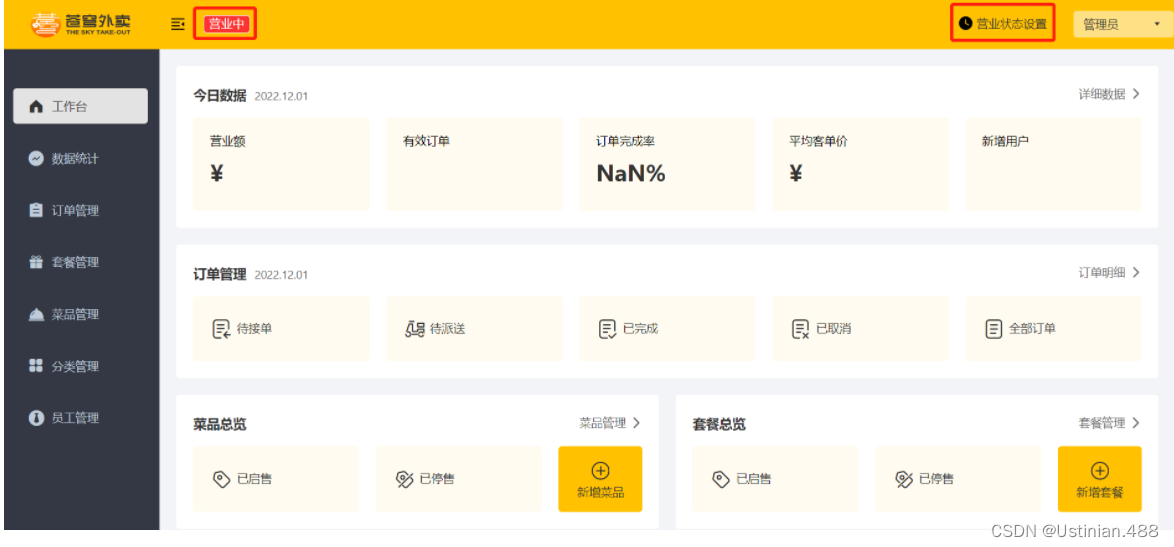Image resolution: width=1174 pixels, height=547 pixels.
Task: Click the Sky Take-Out logo
Action: (82, 24)
